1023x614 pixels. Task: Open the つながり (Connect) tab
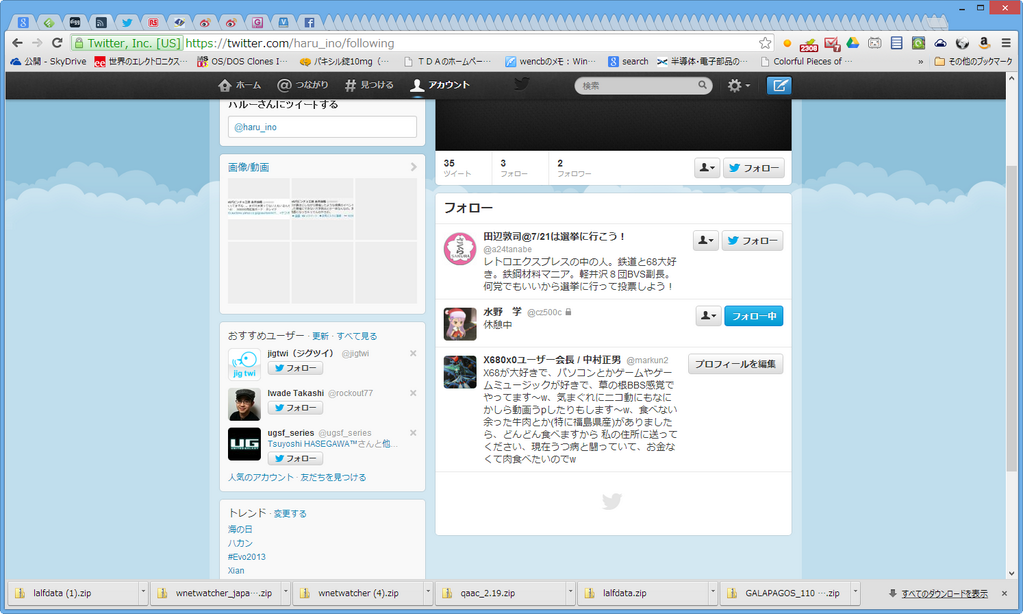point(303,85)
